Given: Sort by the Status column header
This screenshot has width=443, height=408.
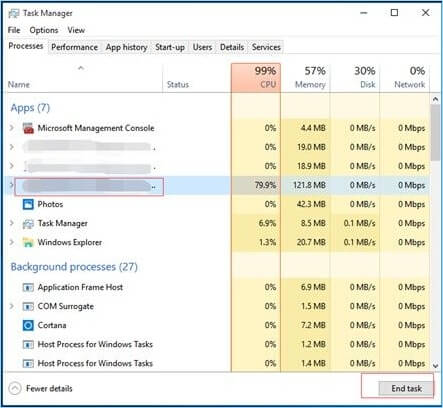Looking at the screenshot, I should pyautogui.click(x=197, y=78).
